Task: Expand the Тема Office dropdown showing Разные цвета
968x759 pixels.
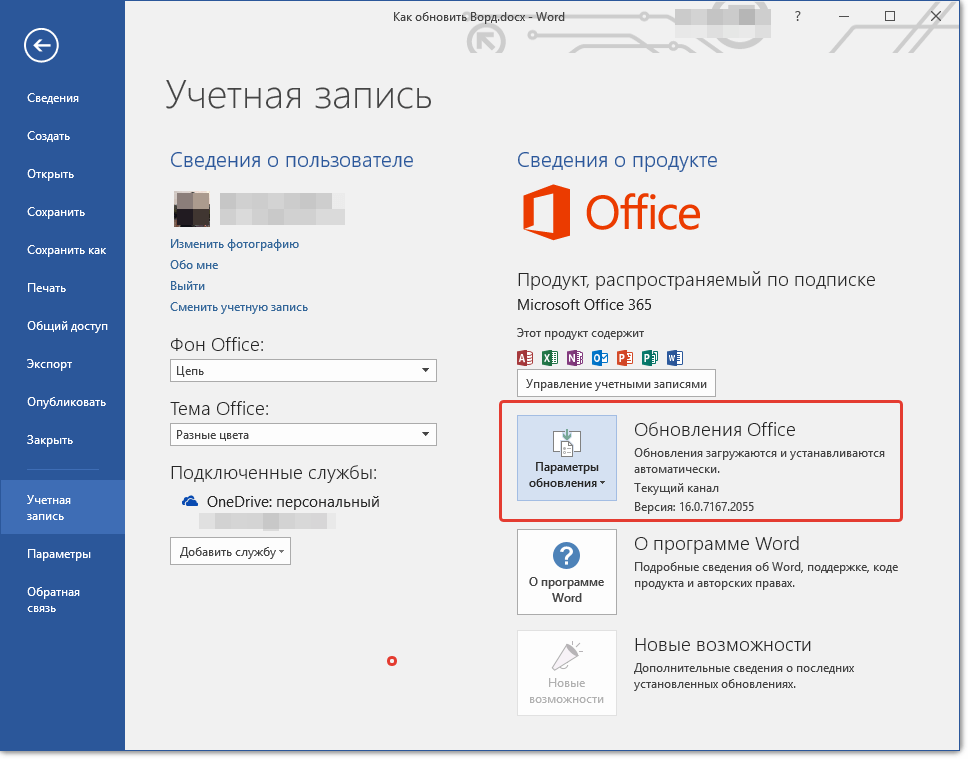Action: point(303,435)
